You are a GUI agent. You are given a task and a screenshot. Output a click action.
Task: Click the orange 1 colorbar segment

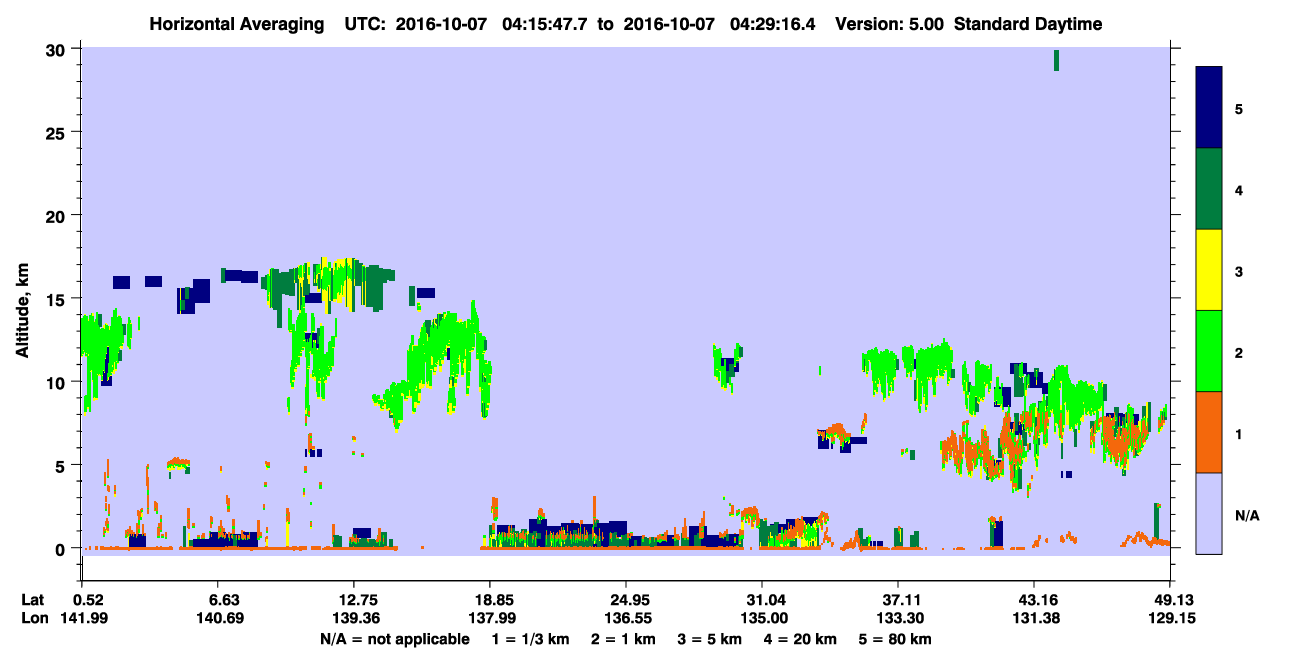point(1209,432)
